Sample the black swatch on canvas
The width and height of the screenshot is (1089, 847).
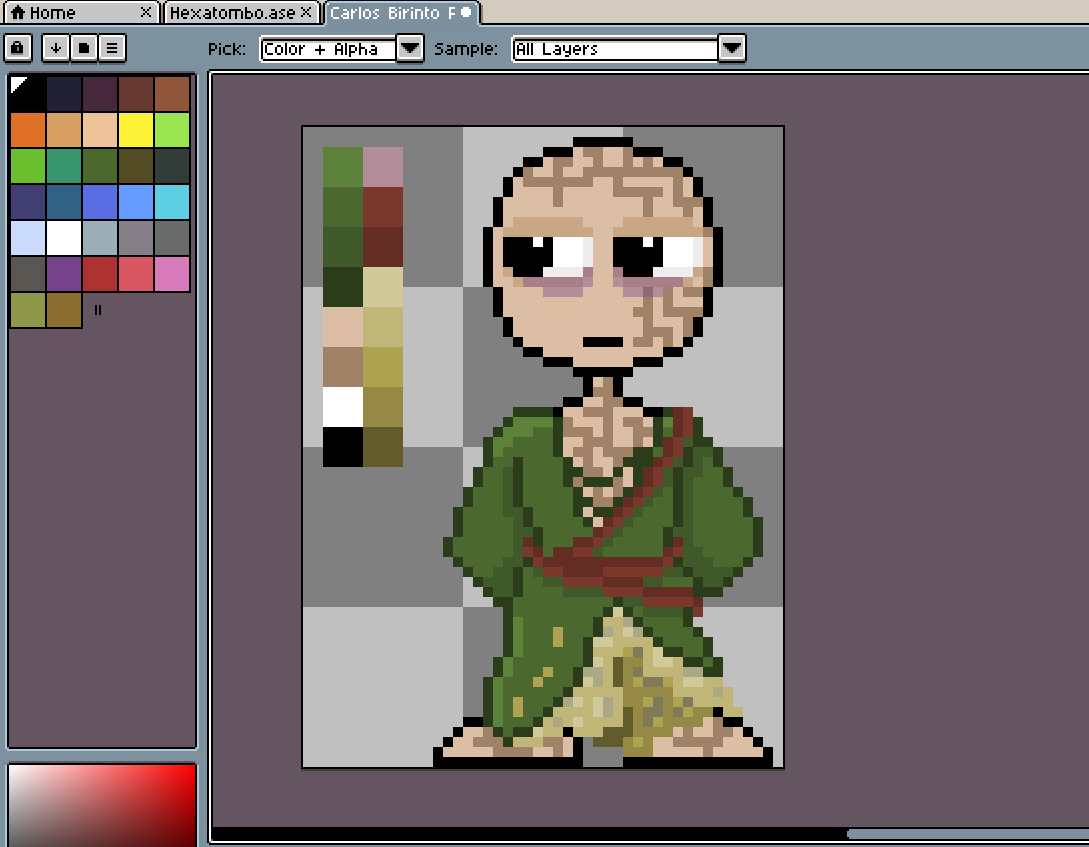click(x=343, y=446)
